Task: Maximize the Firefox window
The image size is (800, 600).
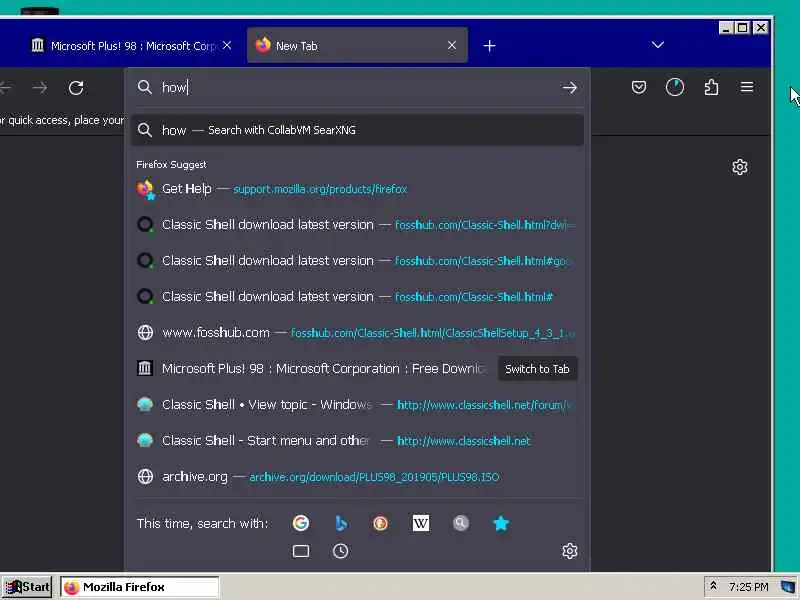Action: [743, 28]
